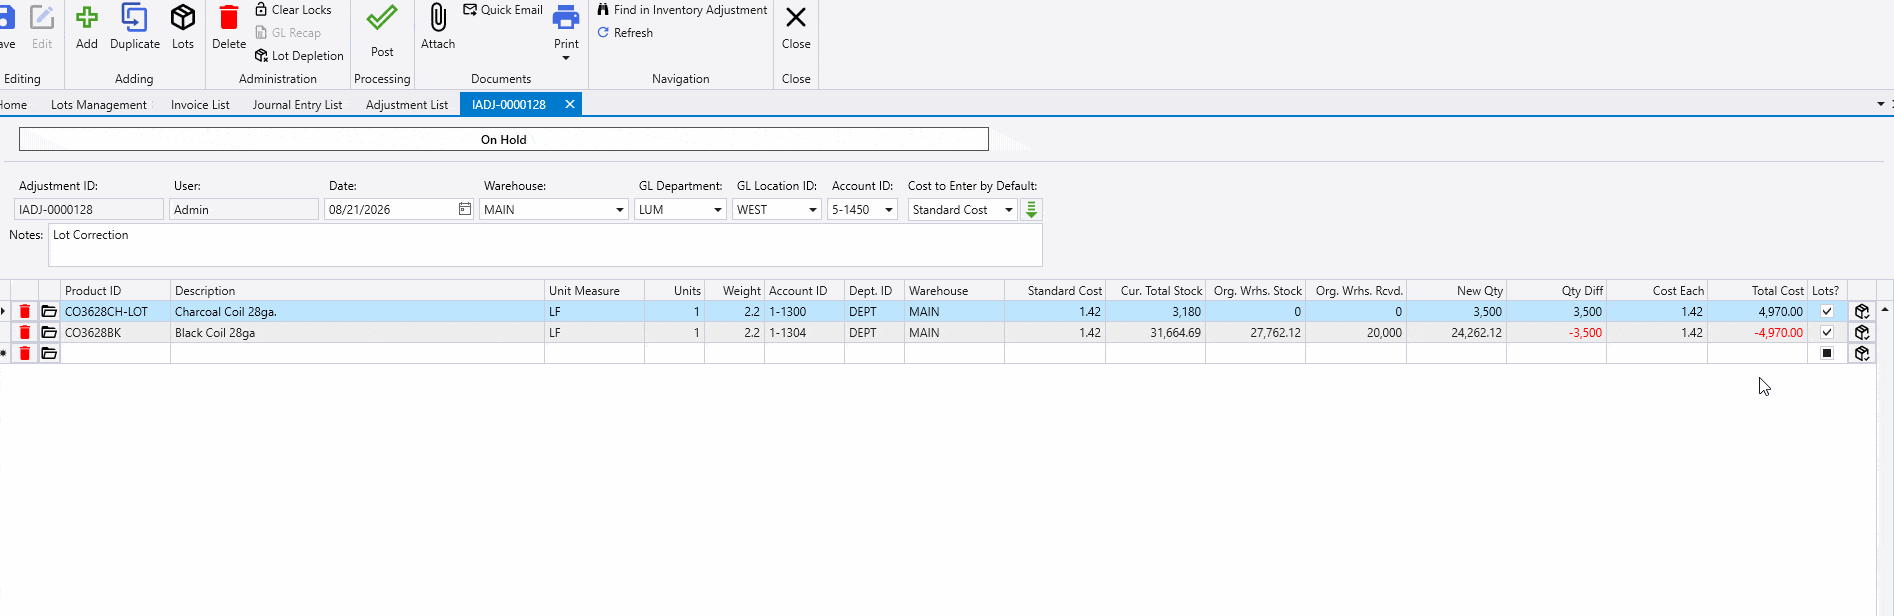
Task: Open the Print dropdown arrow
Action: 566,58
